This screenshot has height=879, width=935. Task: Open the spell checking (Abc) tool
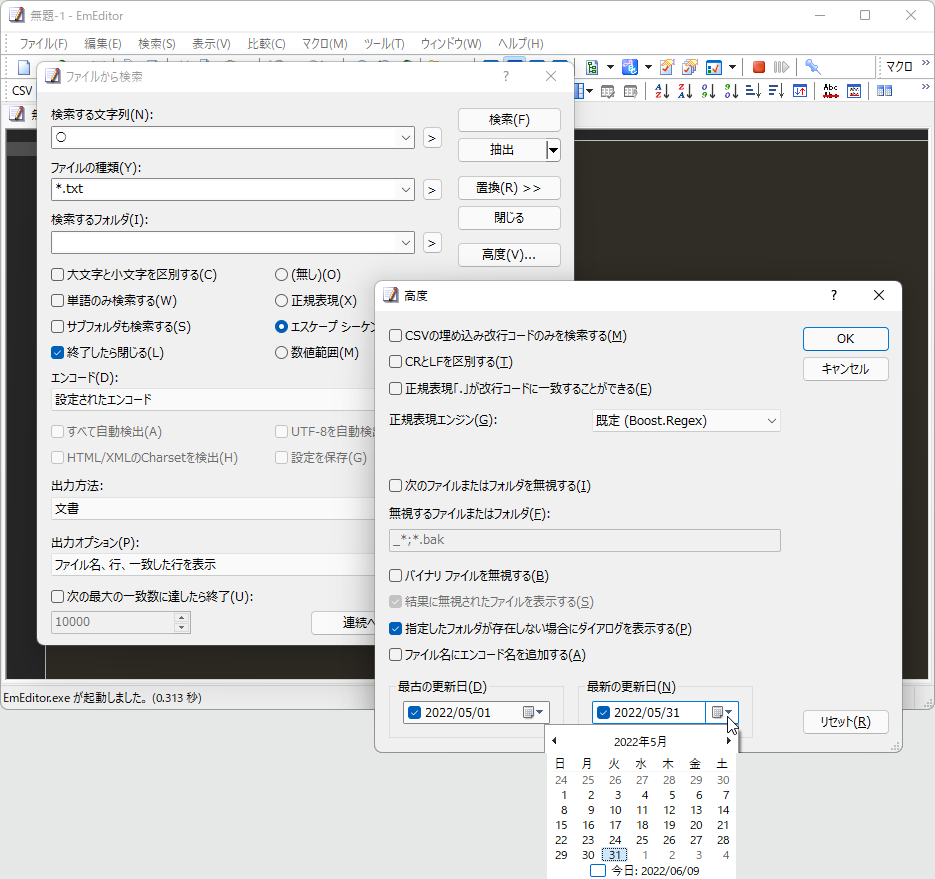pos(829,90)
